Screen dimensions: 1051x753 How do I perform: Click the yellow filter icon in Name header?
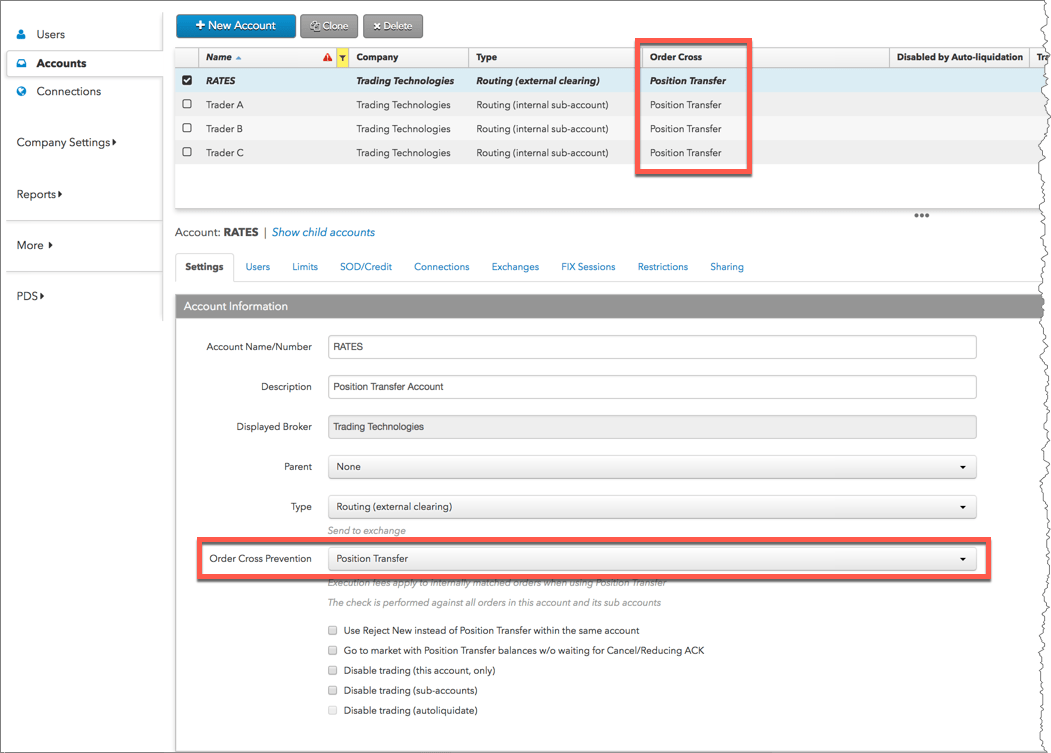[343, 58]
